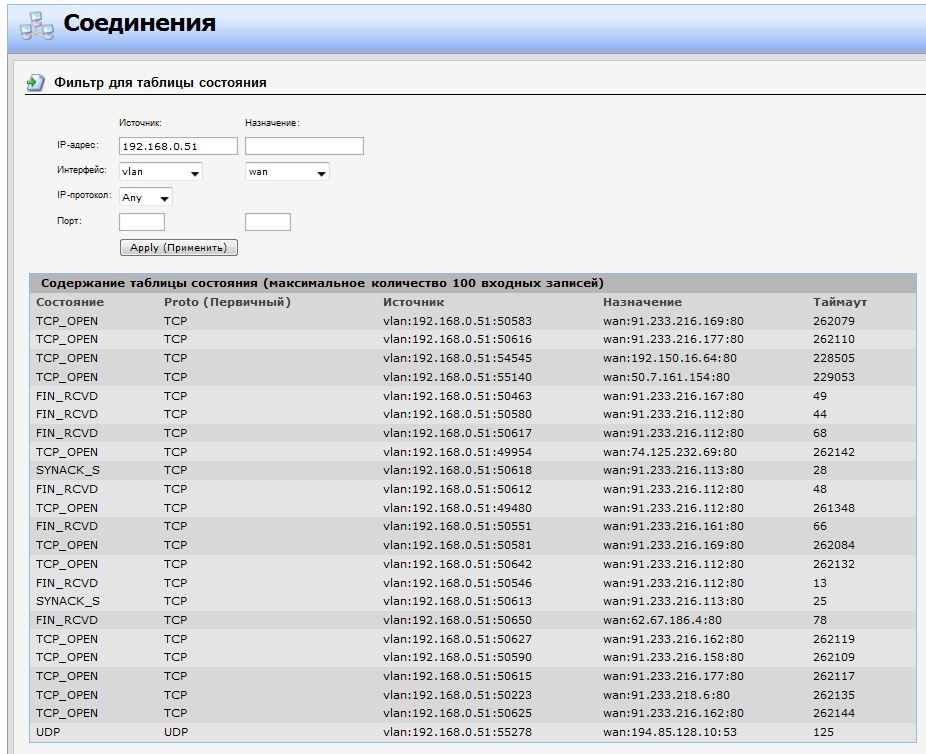Viewport: 926px width, 754px height.
Task: Click the Источник column header
Action: coord(413,302)
